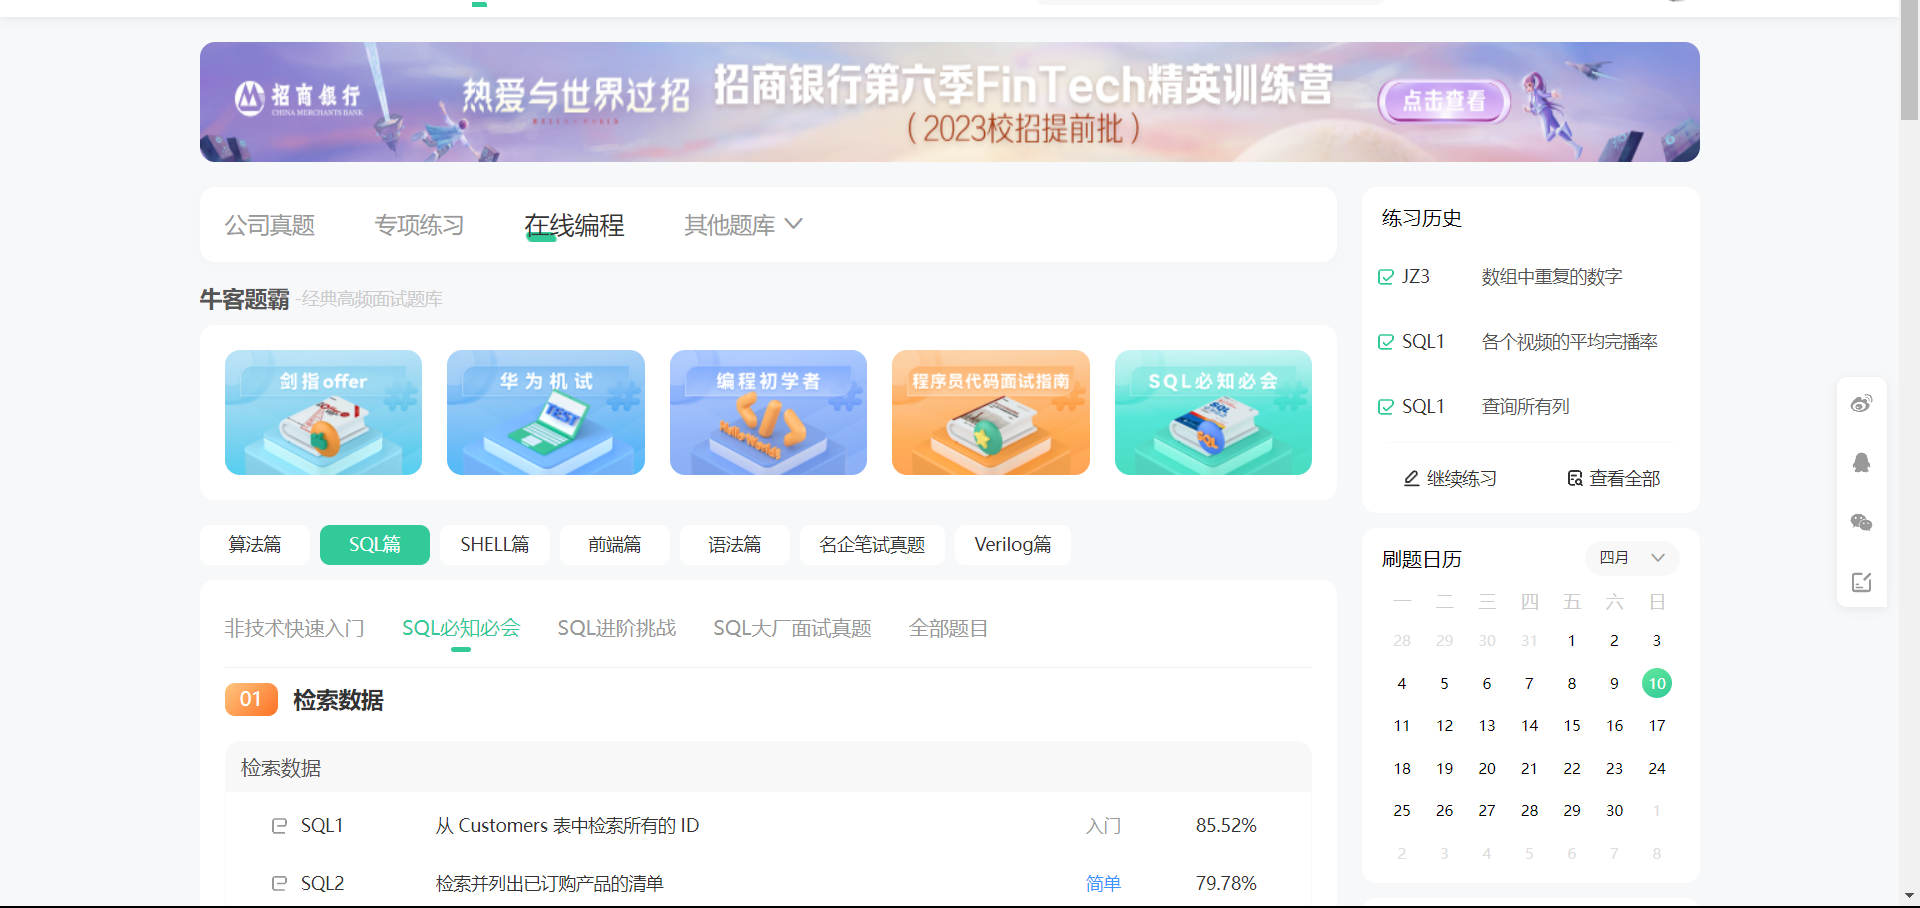This screenshot has width=1920, height=908.
Task: Select the 语法篇 category
Action: click(x=735, y=545)
